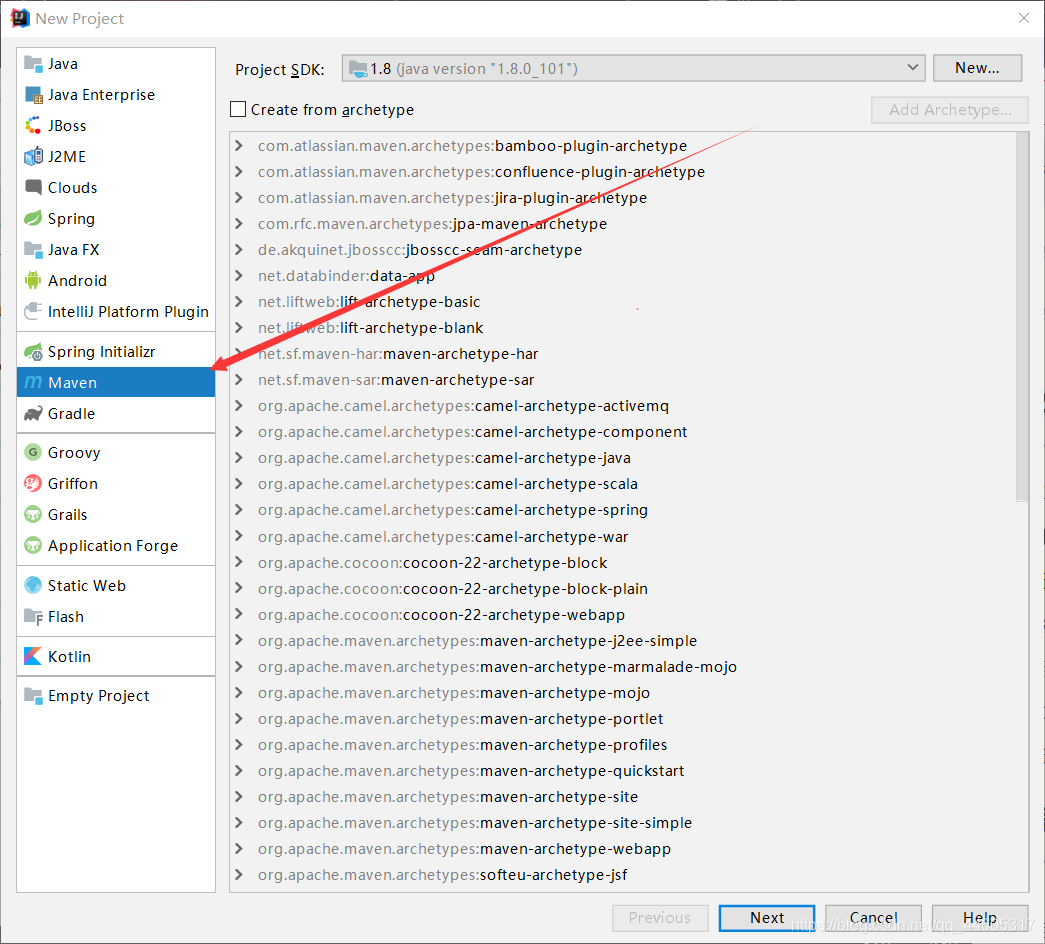Open the Project SDK dropdown
This screenshot has height=944, width=1045.
point(633,69)
